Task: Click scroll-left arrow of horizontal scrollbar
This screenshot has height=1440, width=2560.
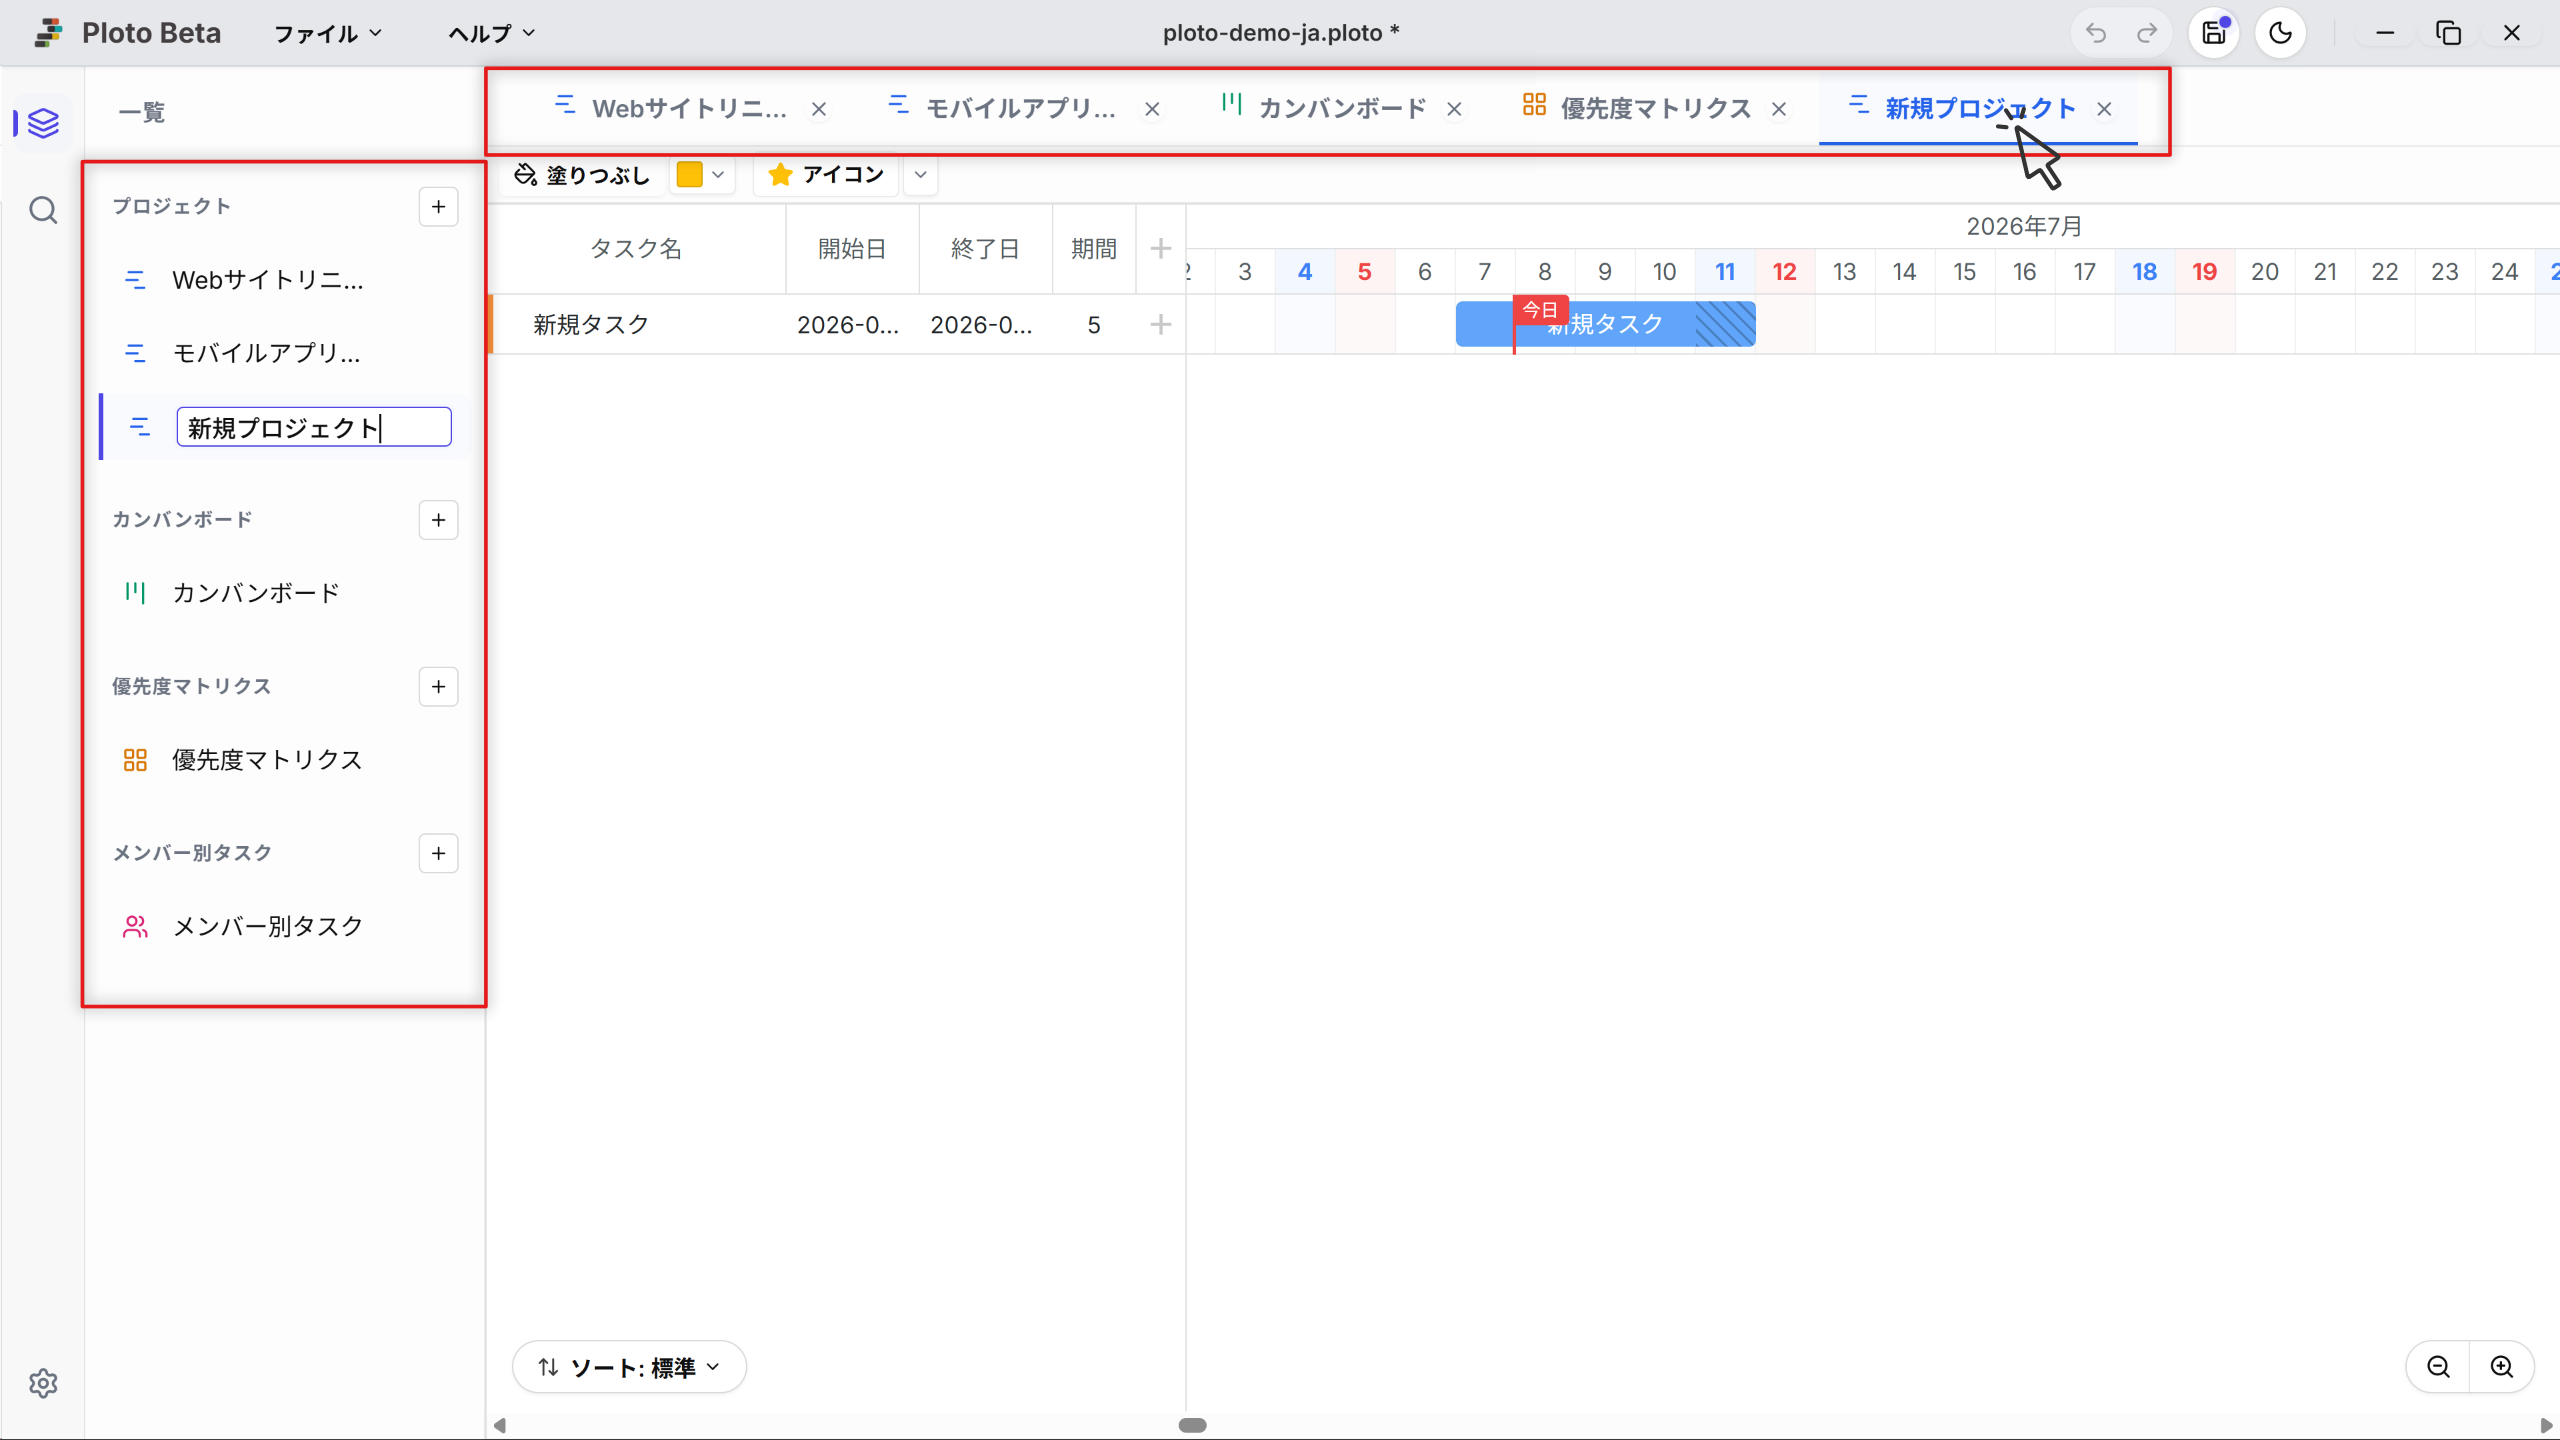Action: coord(499,1425)
